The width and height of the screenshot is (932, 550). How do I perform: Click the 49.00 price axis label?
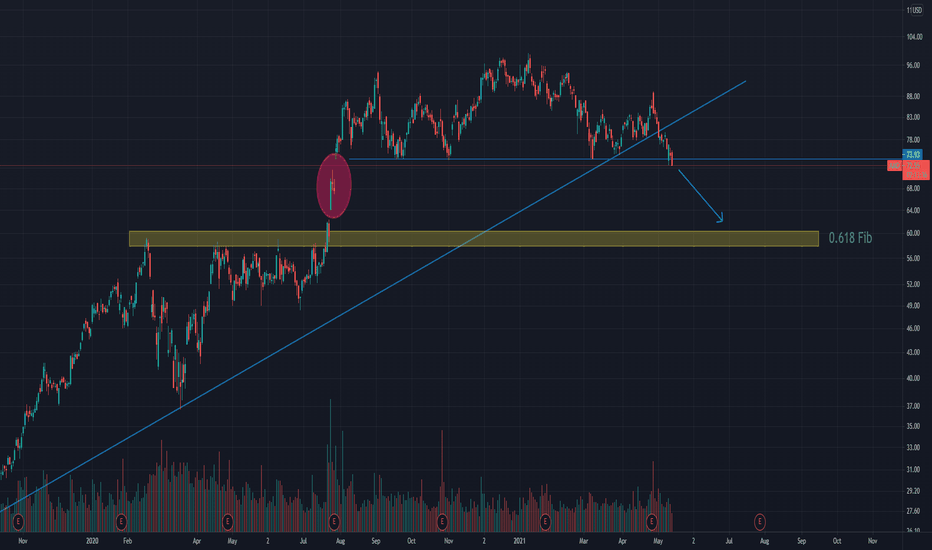914,306
